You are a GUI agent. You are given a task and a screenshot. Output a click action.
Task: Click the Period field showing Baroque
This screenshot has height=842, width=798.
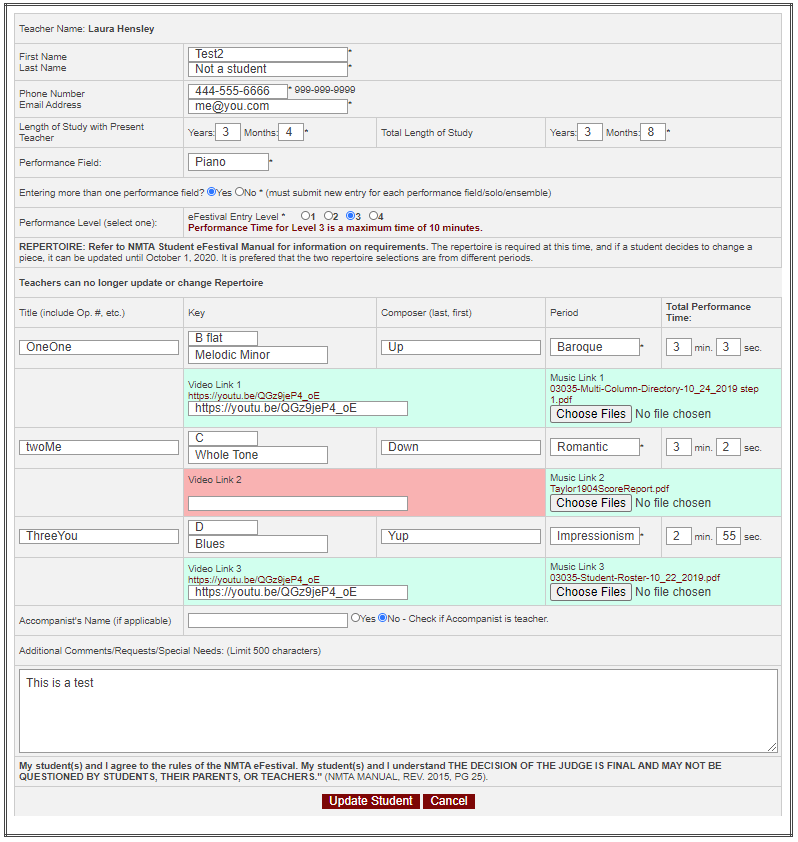point(595,347)
